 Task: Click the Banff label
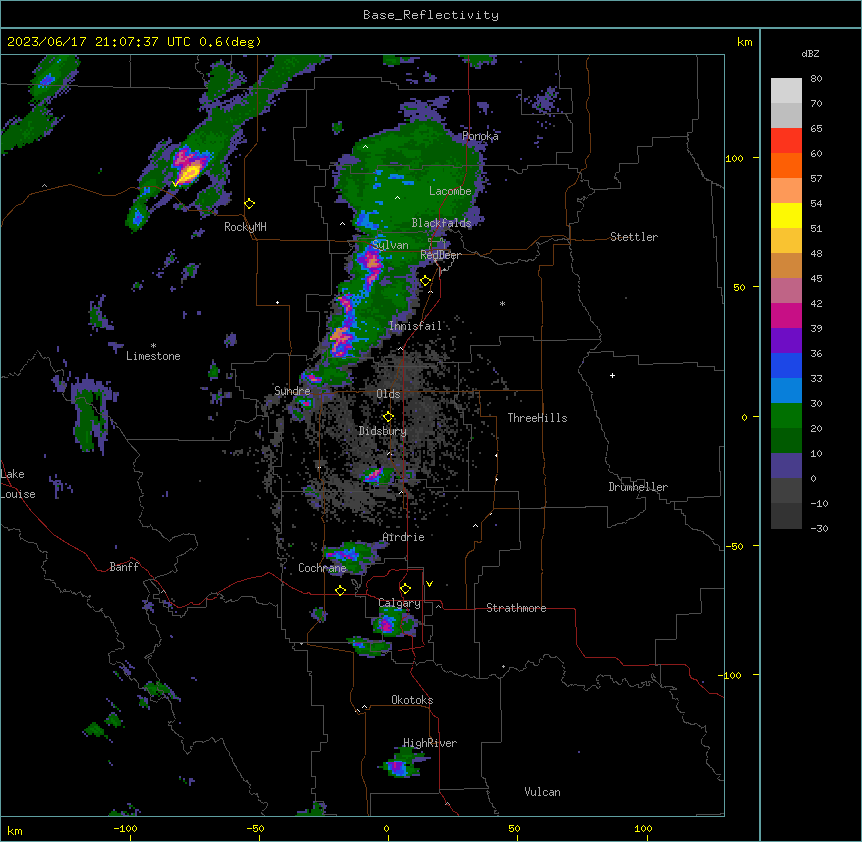[124, 567]
